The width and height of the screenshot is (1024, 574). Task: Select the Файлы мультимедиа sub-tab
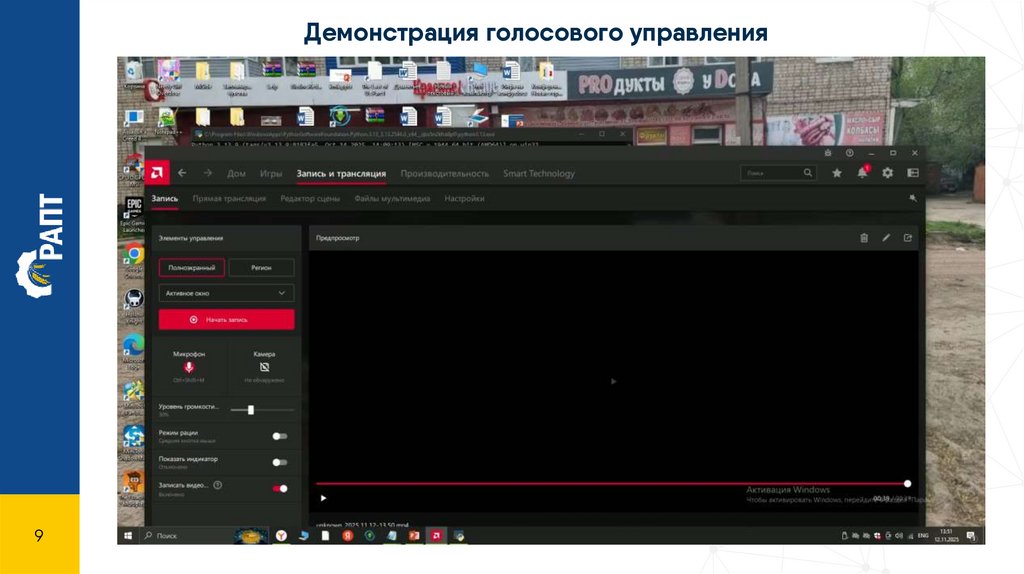[392, 198]
